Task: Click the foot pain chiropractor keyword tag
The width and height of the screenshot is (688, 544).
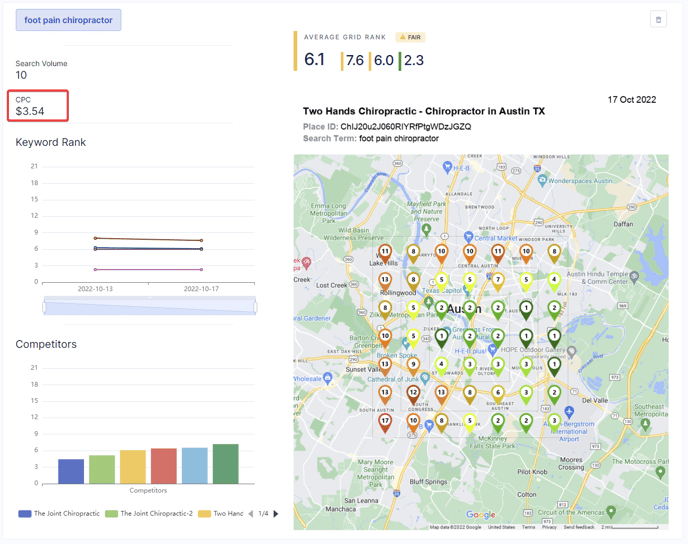Action: 68,20
